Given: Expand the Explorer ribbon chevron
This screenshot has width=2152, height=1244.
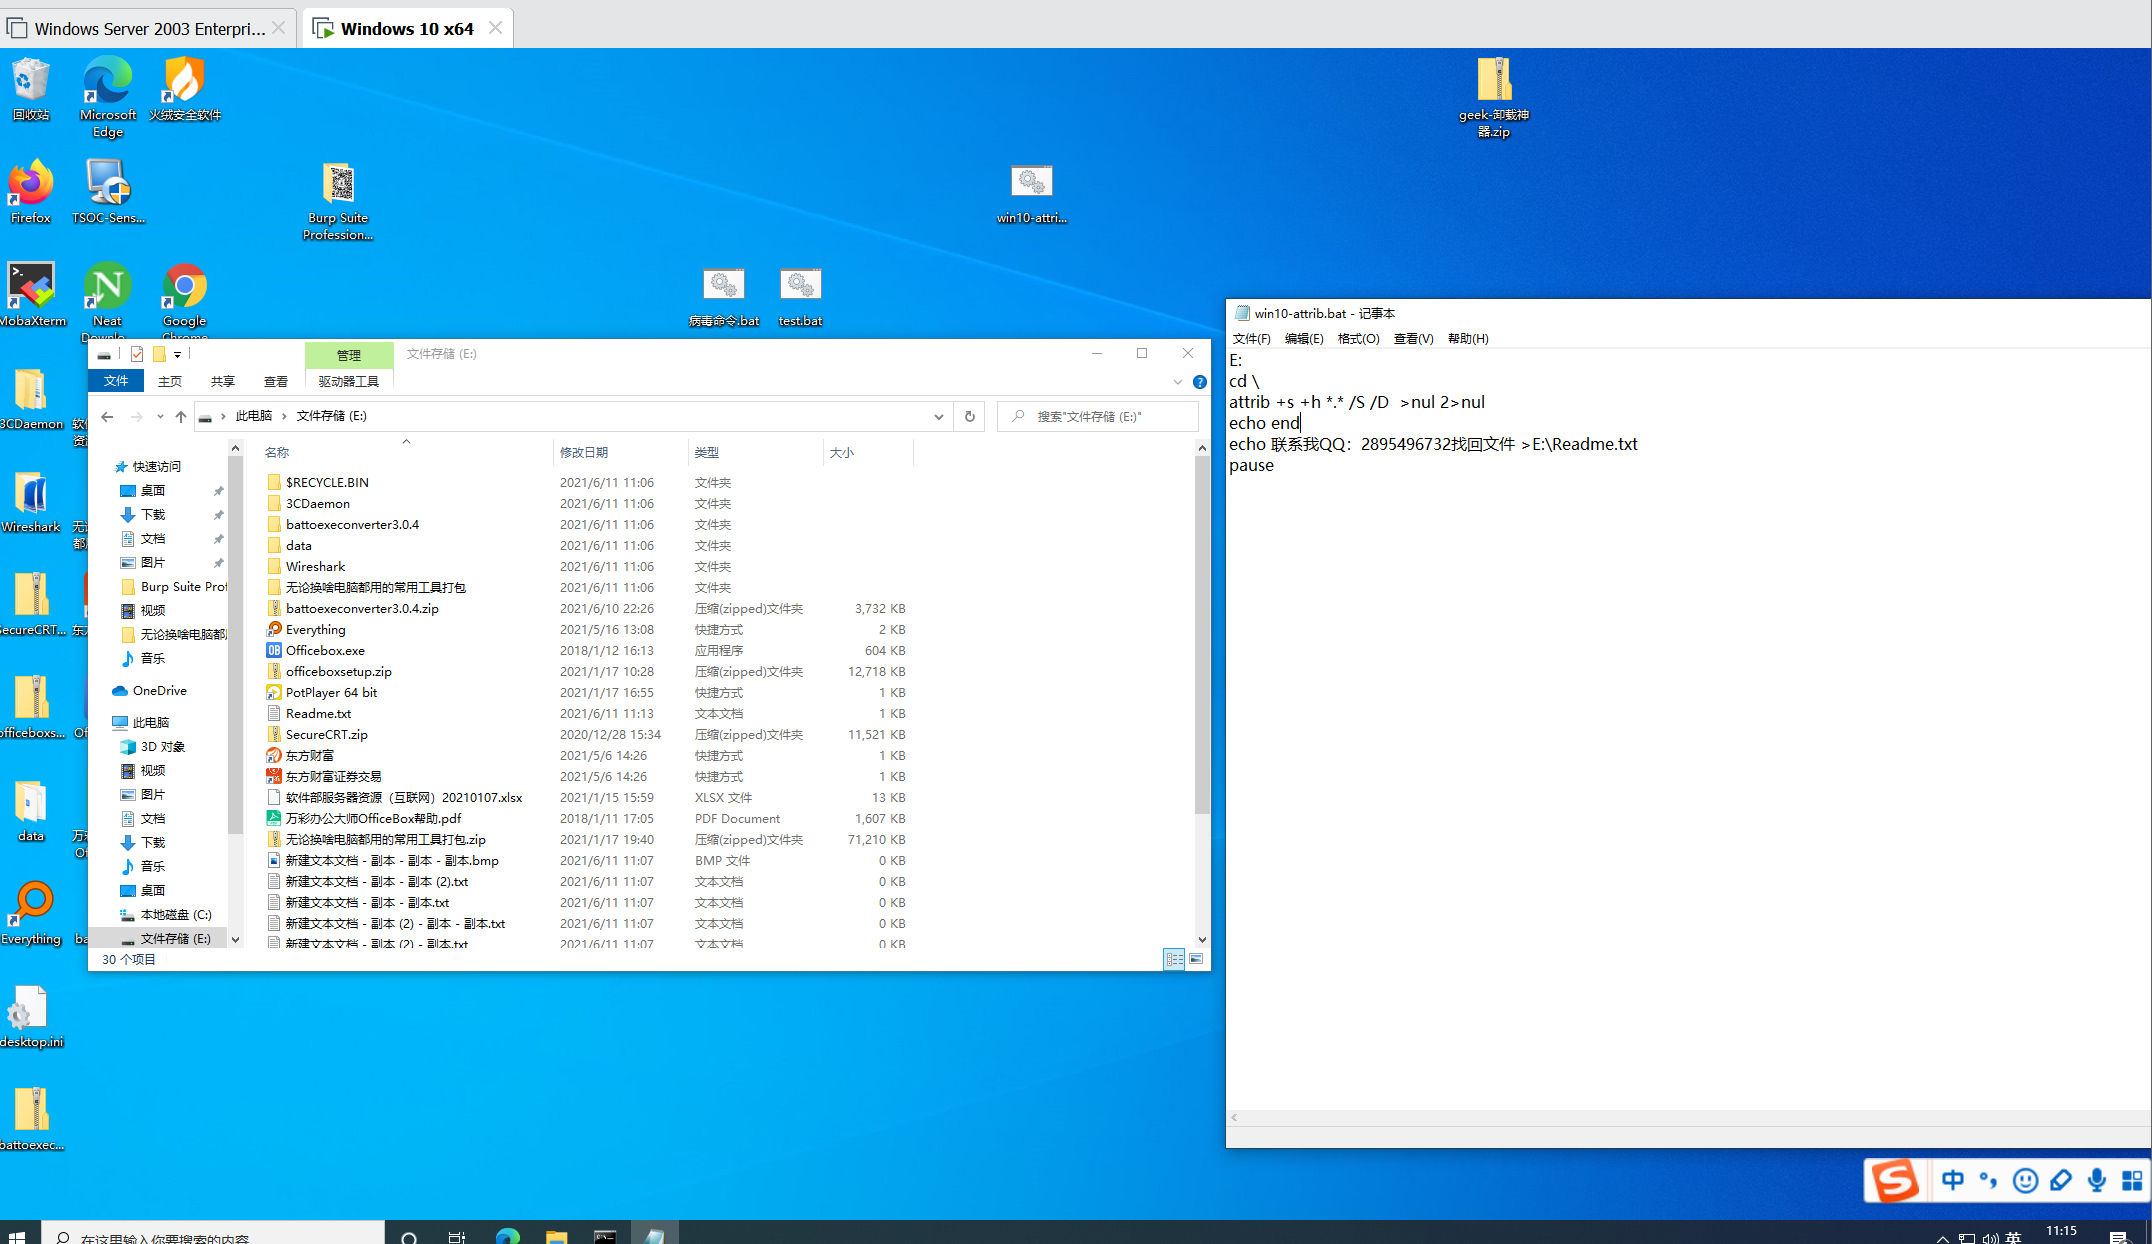Looking at the screenshot, I should 1177,382.
